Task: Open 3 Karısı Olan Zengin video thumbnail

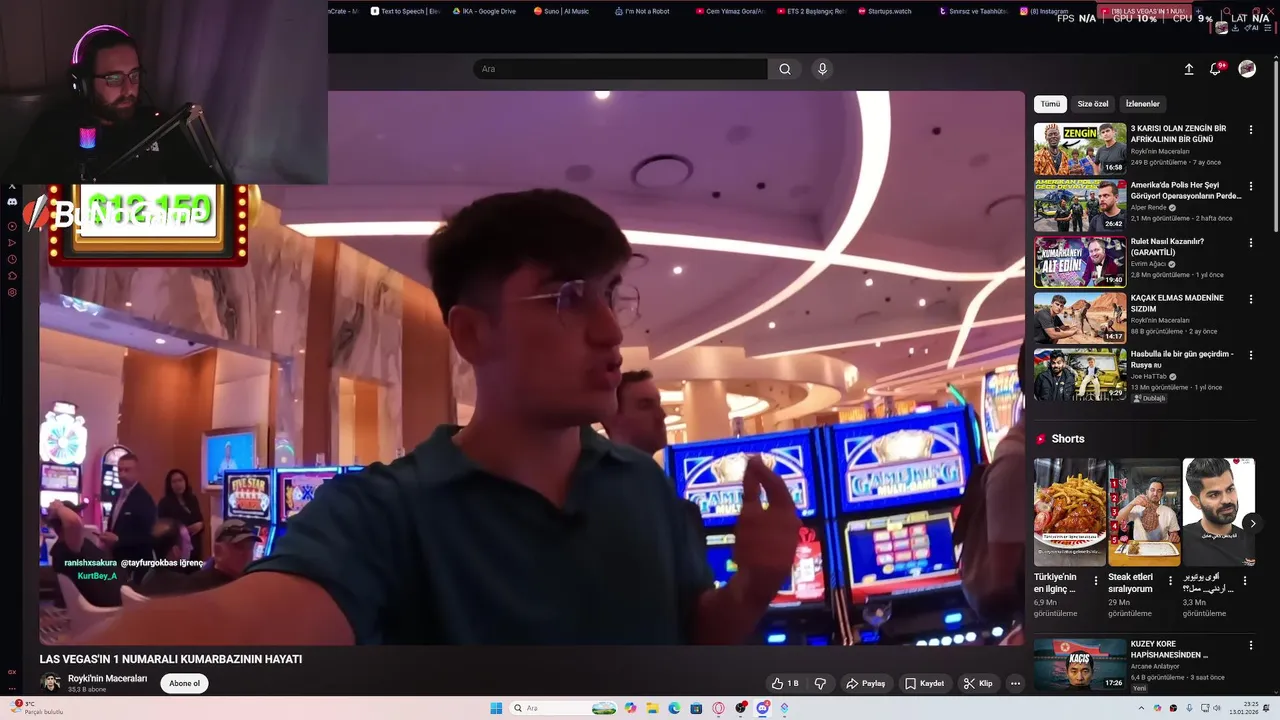Action: point(1080,149)
